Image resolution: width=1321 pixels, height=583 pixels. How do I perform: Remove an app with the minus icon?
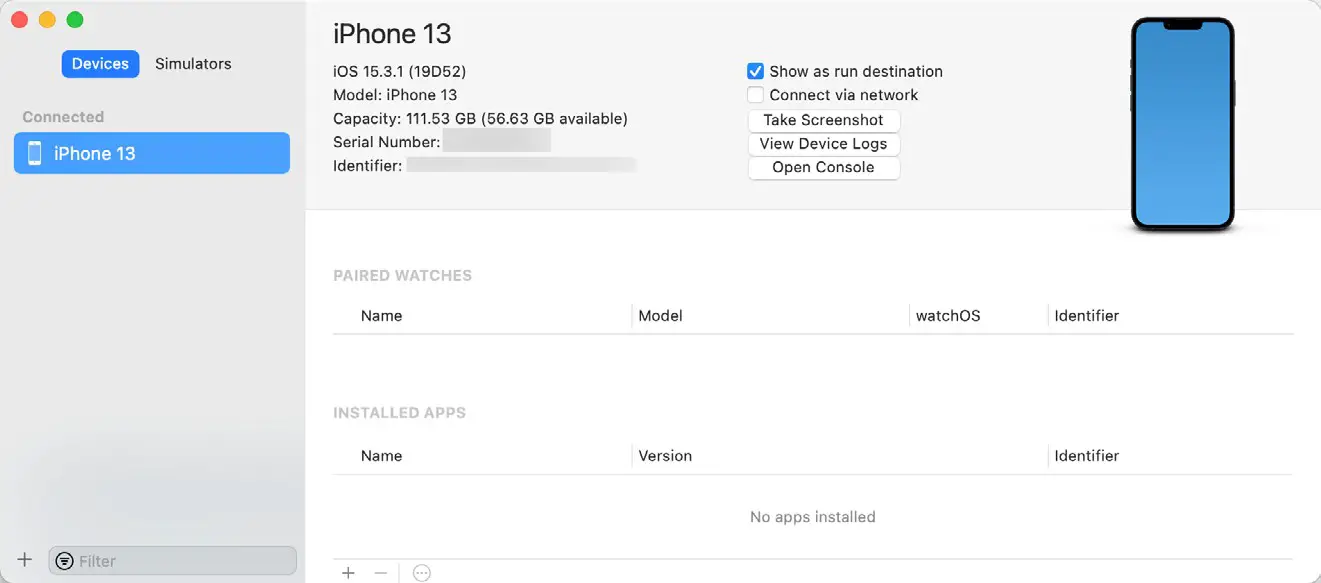point(380,573)
